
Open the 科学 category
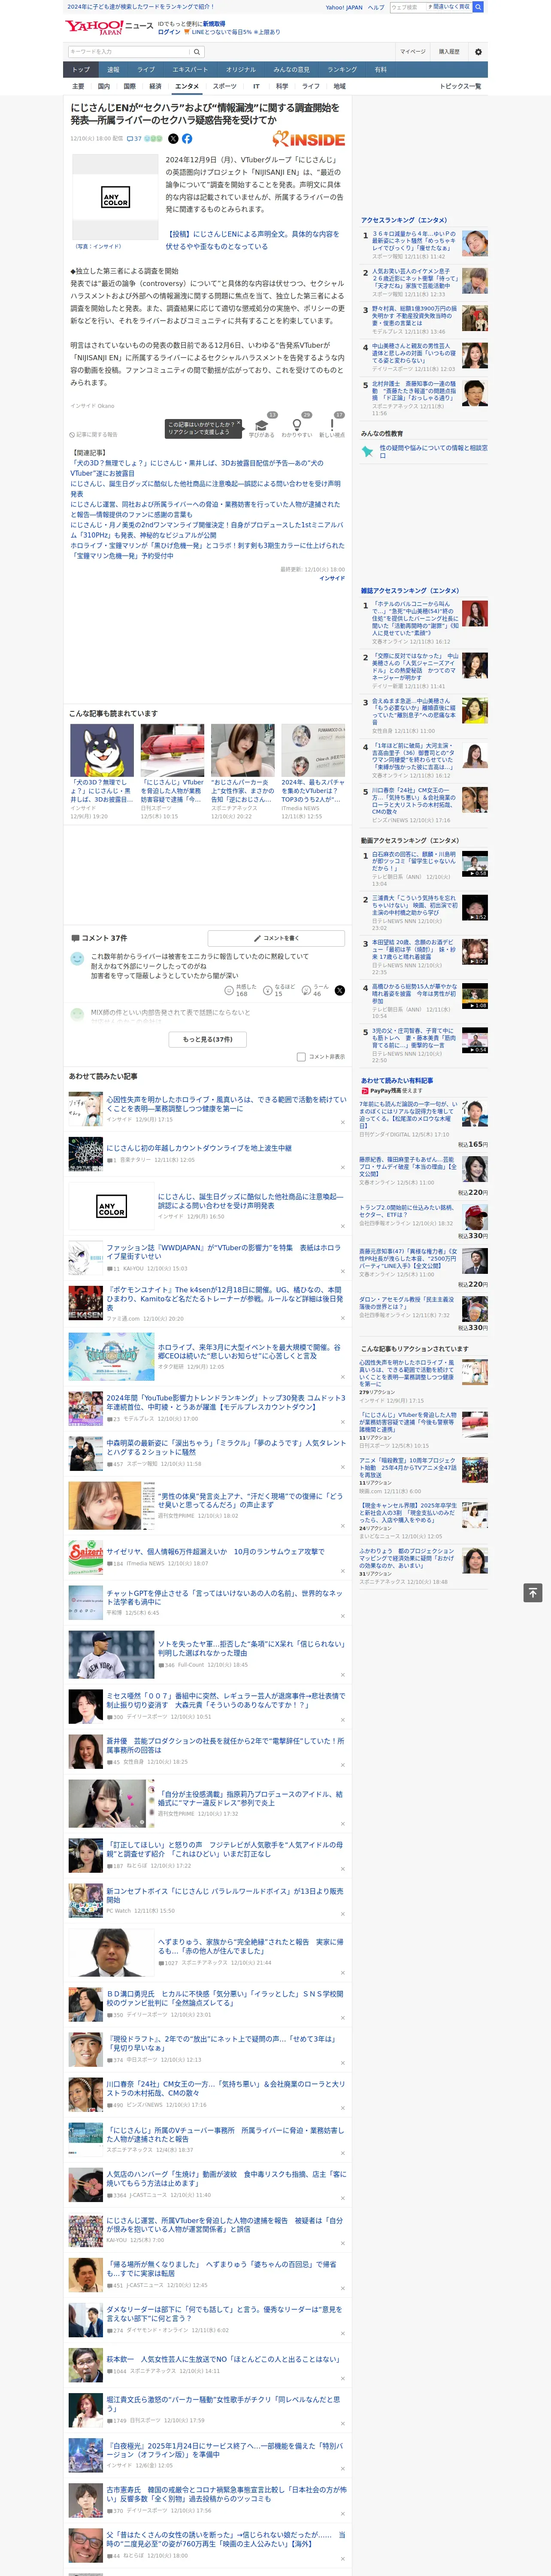pyautogui.click(x=282, y=86)
